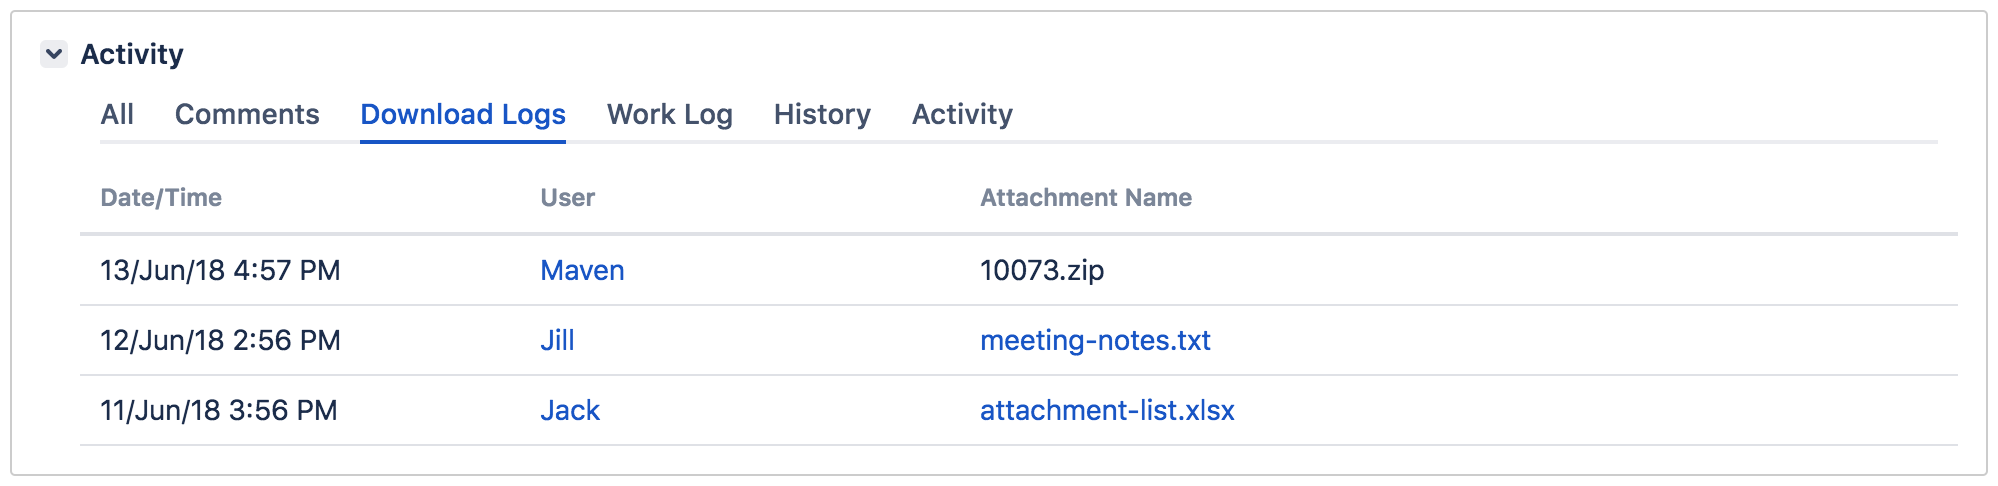This screenshot has width=1998, height=486.
Task: Select the Download Logs tab
Action: (x=463, y=115)
